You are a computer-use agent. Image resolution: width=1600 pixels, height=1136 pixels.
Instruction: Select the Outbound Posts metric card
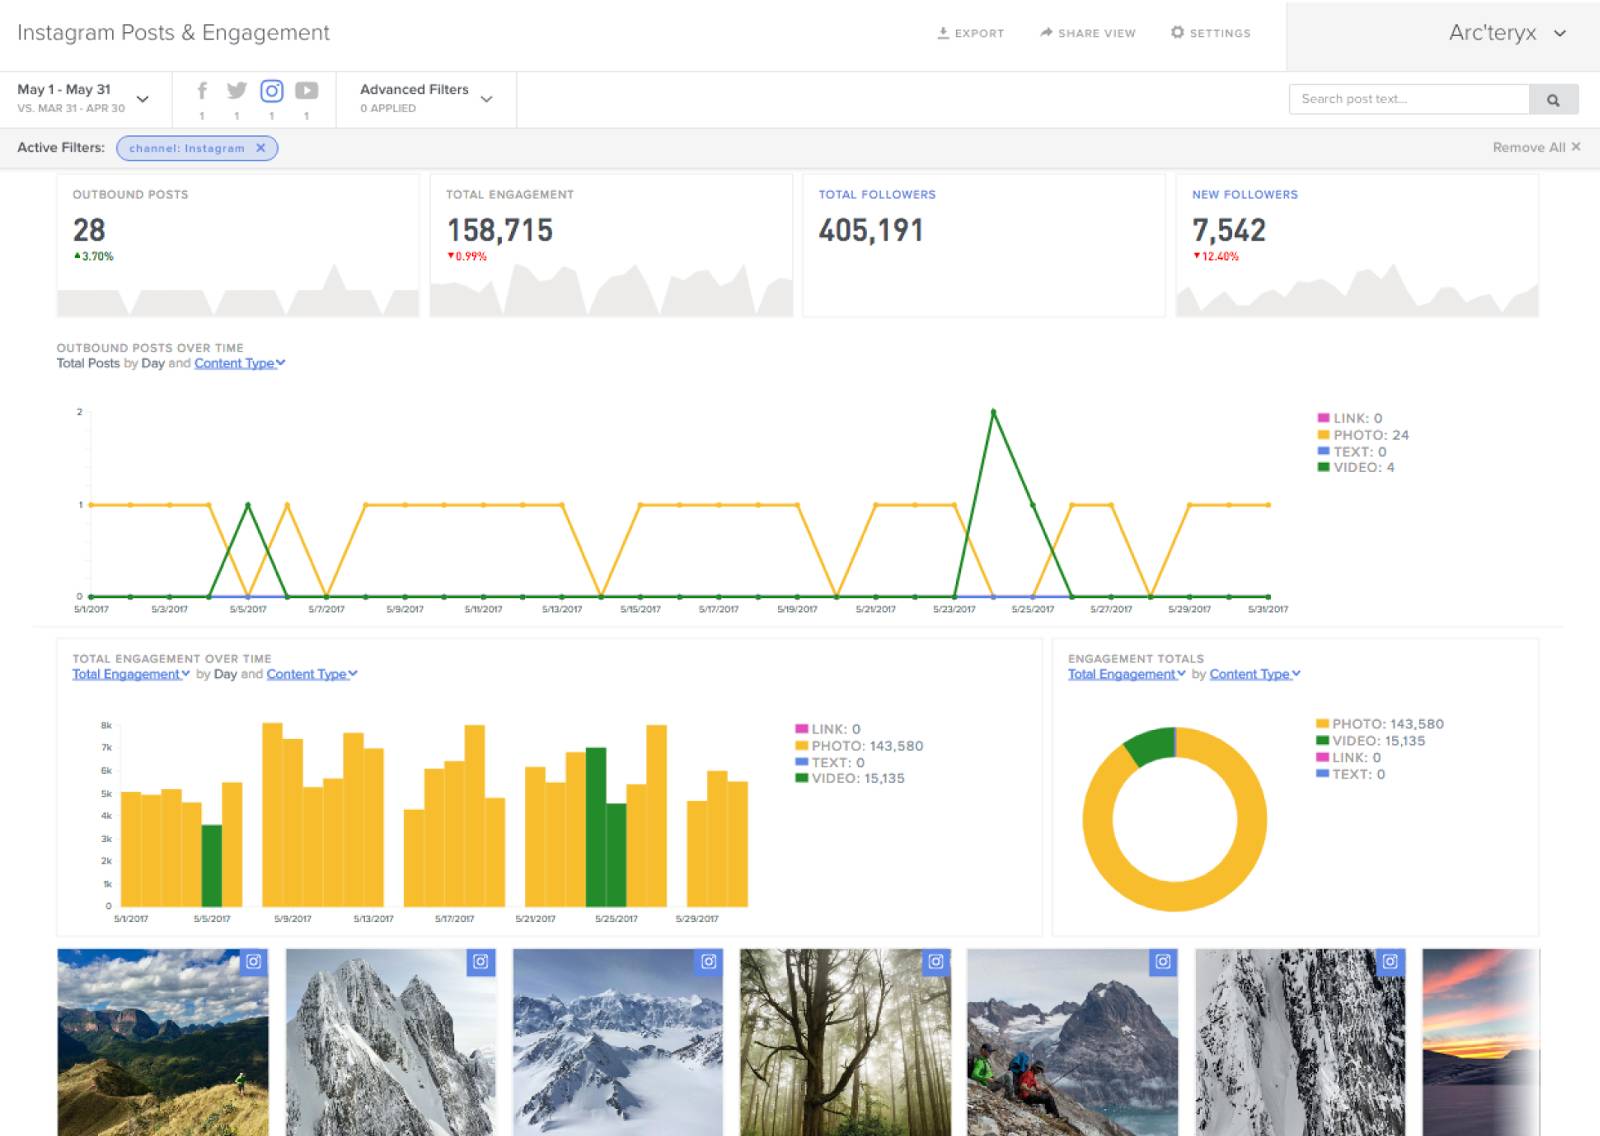pyautogui.click(x=238, y=245)
